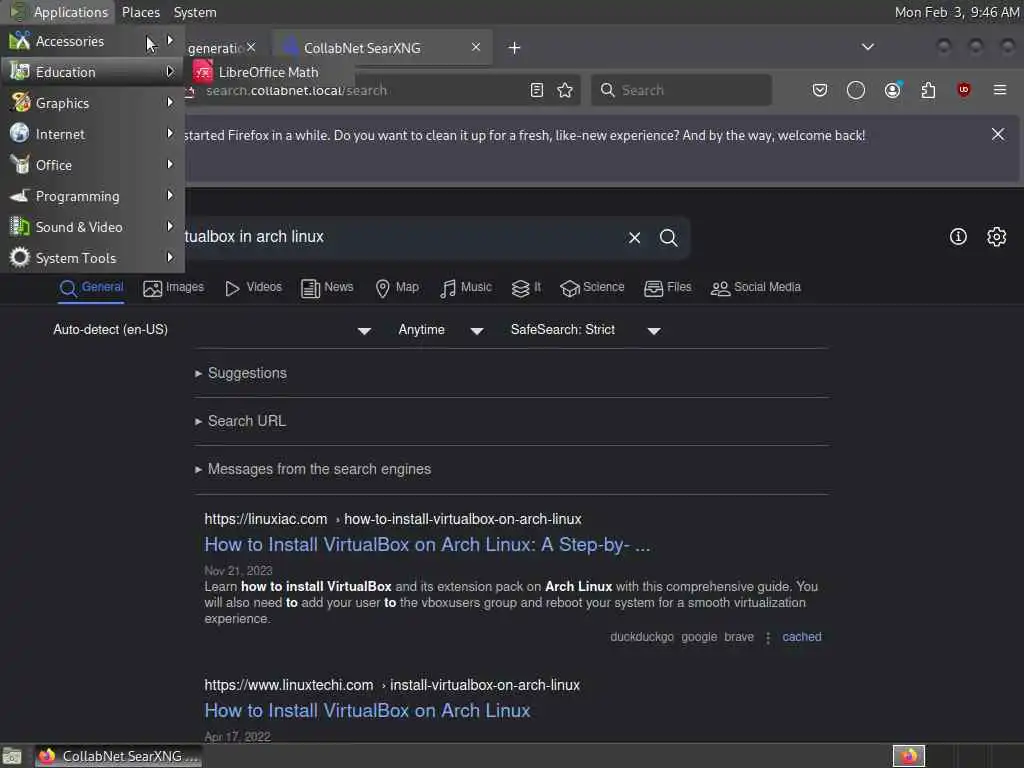This screenshot has height=768, width=1024.
Task: Toggle reader view icon in address bar
Action: coord(537,90)
